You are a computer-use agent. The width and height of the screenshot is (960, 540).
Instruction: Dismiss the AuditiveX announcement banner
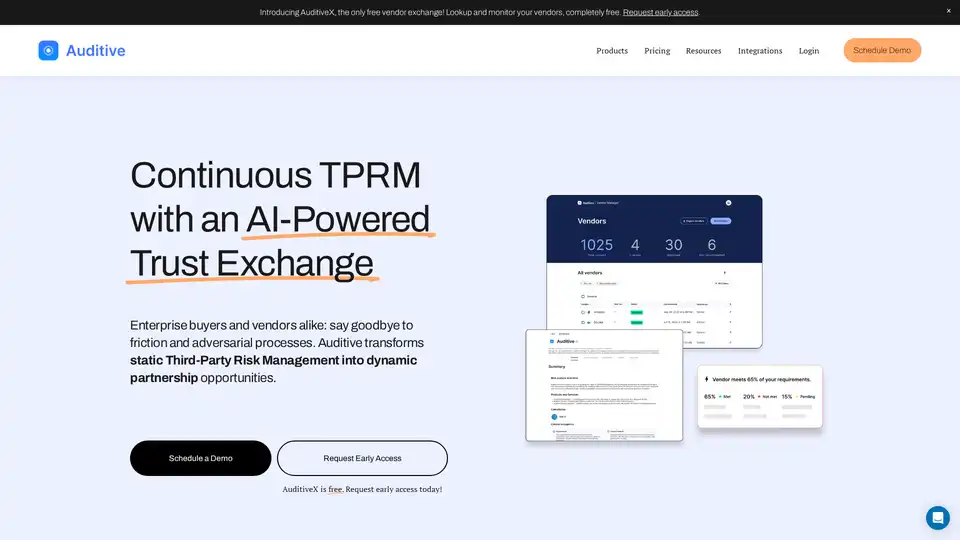948,11
